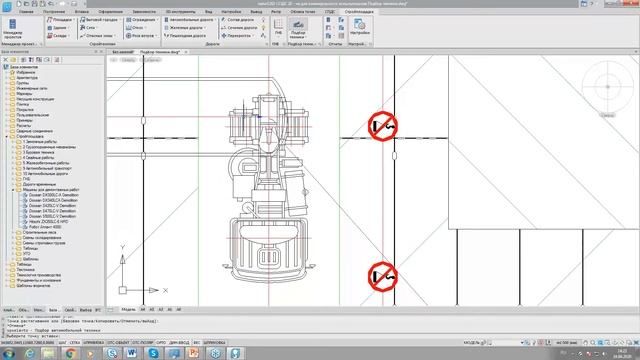640x360 pixels.
Task: Collapse Машины для демонтажных работ folder
Action: tap(13, 190)
